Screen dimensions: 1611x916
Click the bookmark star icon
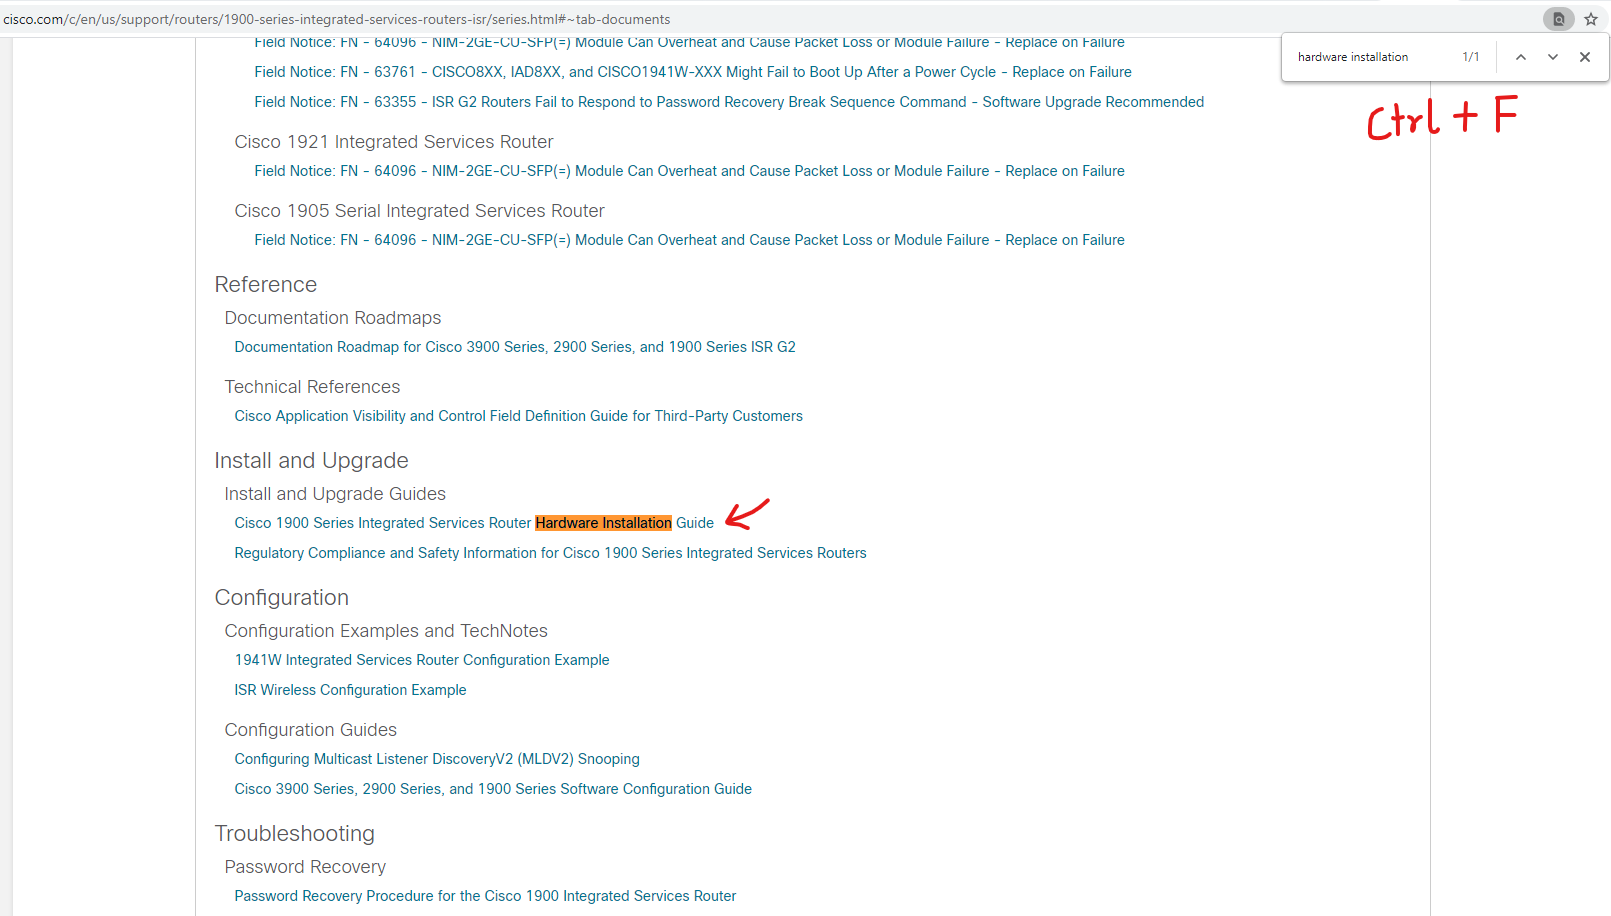(1591, 19)
